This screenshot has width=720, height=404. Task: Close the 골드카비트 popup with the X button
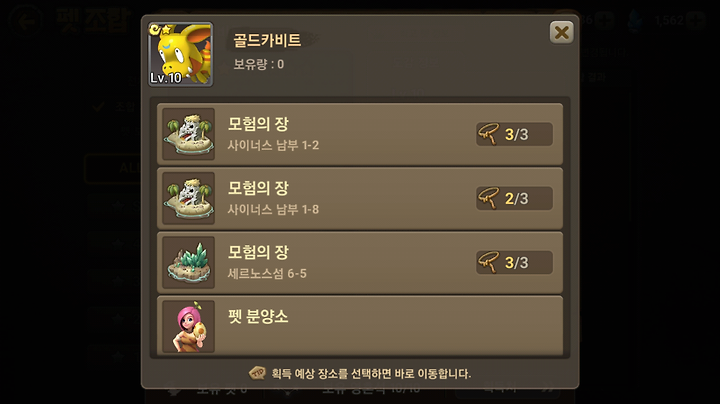point(561,33)
